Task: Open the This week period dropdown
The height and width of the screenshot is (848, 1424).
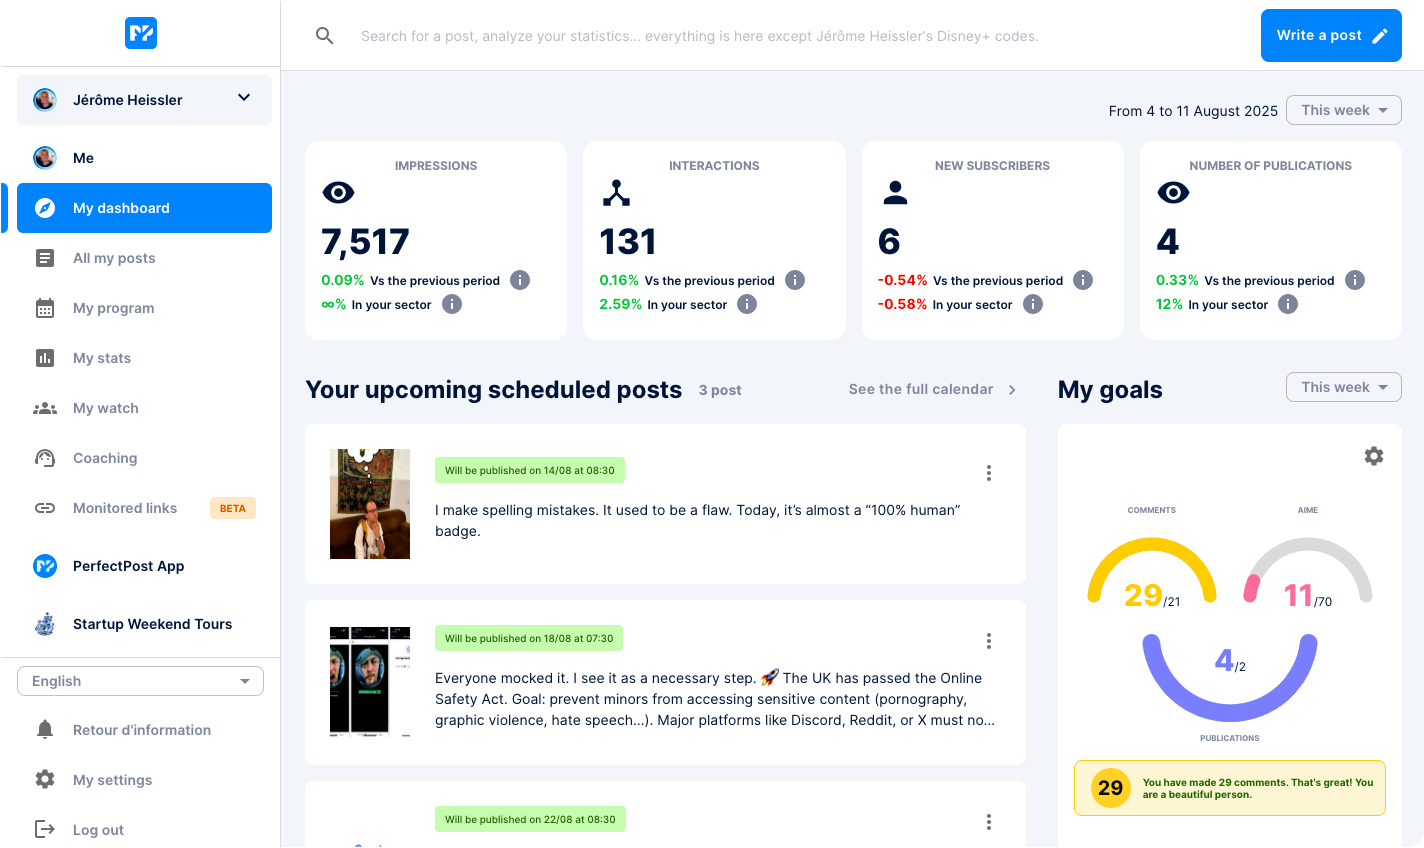Action: 1343,110
